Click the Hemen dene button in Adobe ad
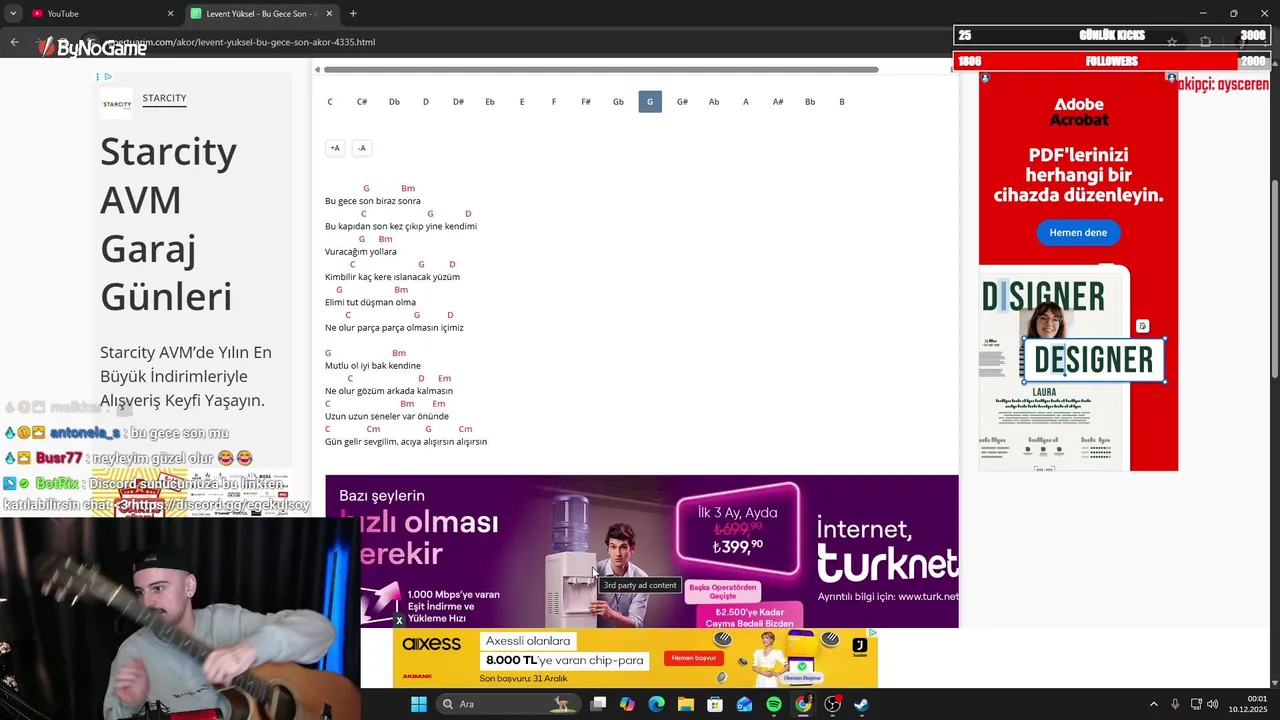The image size is (1280, 720). pos(1078,232)
